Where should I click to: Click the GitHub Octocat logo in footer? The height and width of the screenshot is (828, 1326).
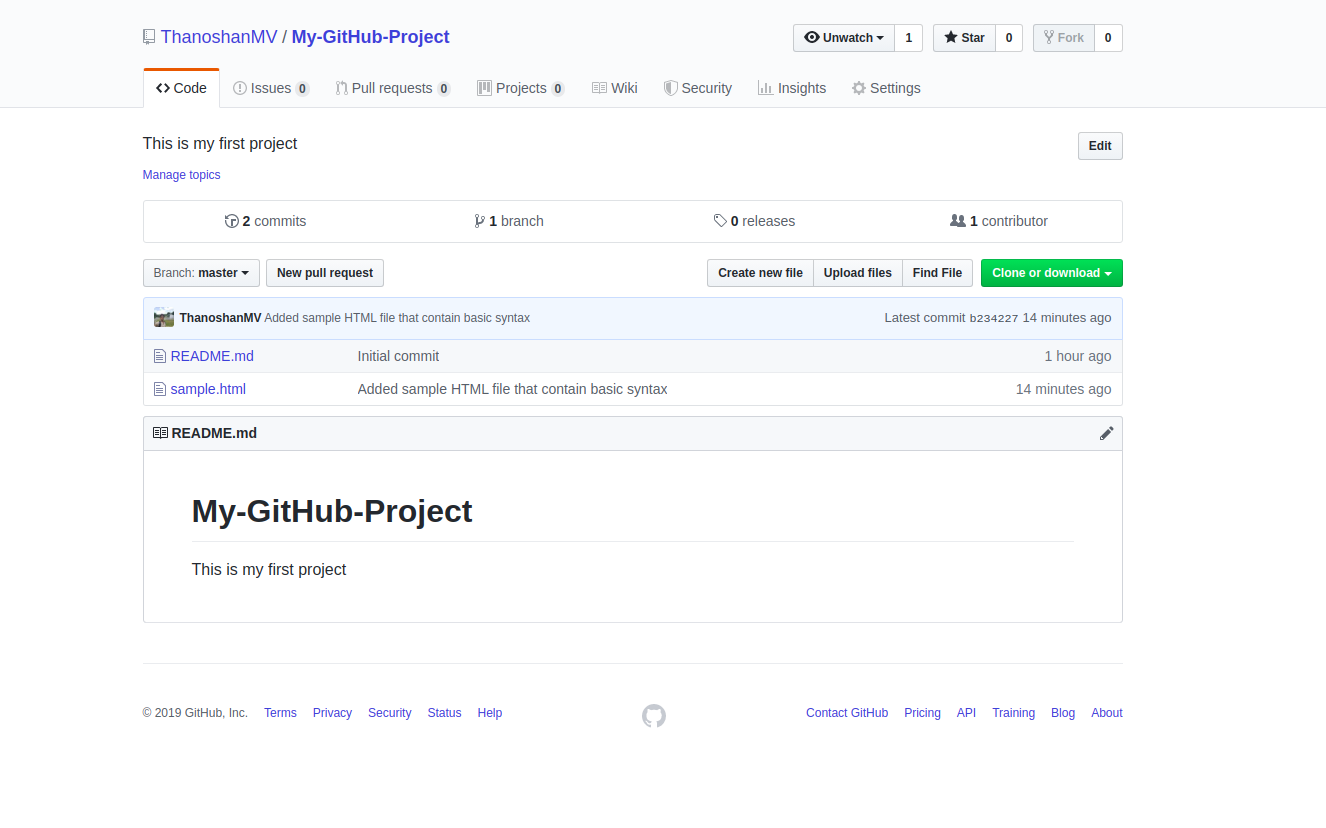[653, 715]
